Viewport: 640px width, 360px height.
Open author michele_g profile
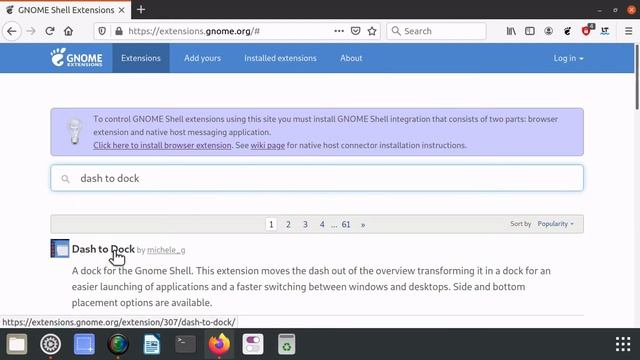(x=166, y=250)
